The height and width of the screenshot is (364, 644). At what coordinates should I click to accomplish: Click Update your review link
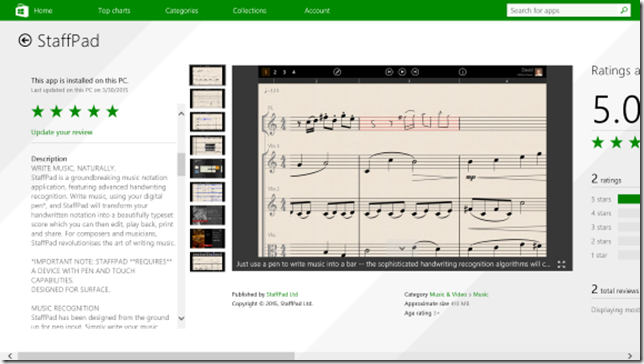[x=62, y=132]
